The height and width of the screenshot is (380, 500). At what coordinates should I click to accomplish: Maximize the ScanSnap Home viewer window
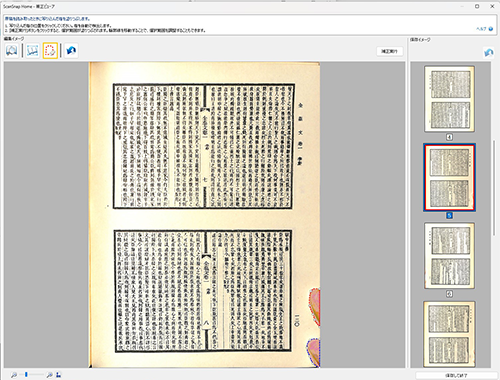point(477,6)
